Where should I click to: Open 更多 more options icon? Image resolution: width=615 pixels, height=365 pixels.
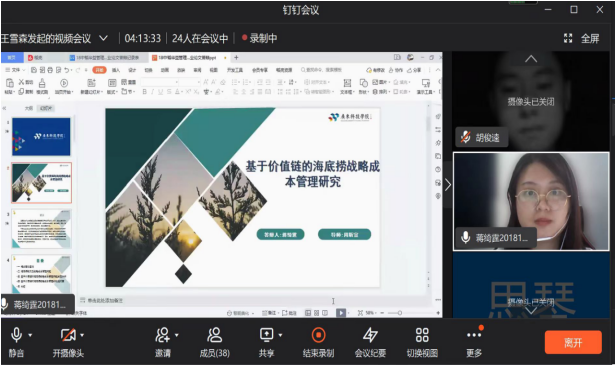click(x=474, y=335)
